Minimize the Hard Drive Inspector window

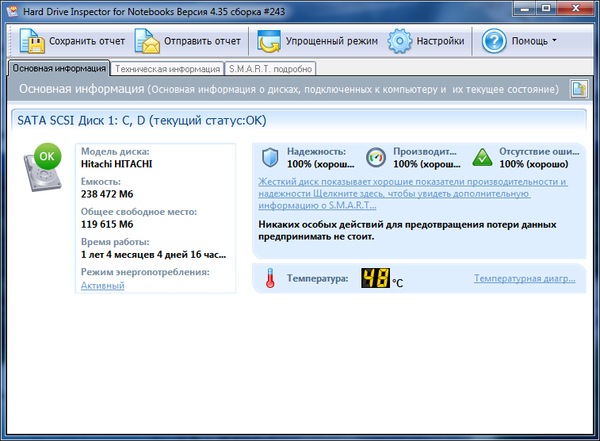click(x=524, y=8)
